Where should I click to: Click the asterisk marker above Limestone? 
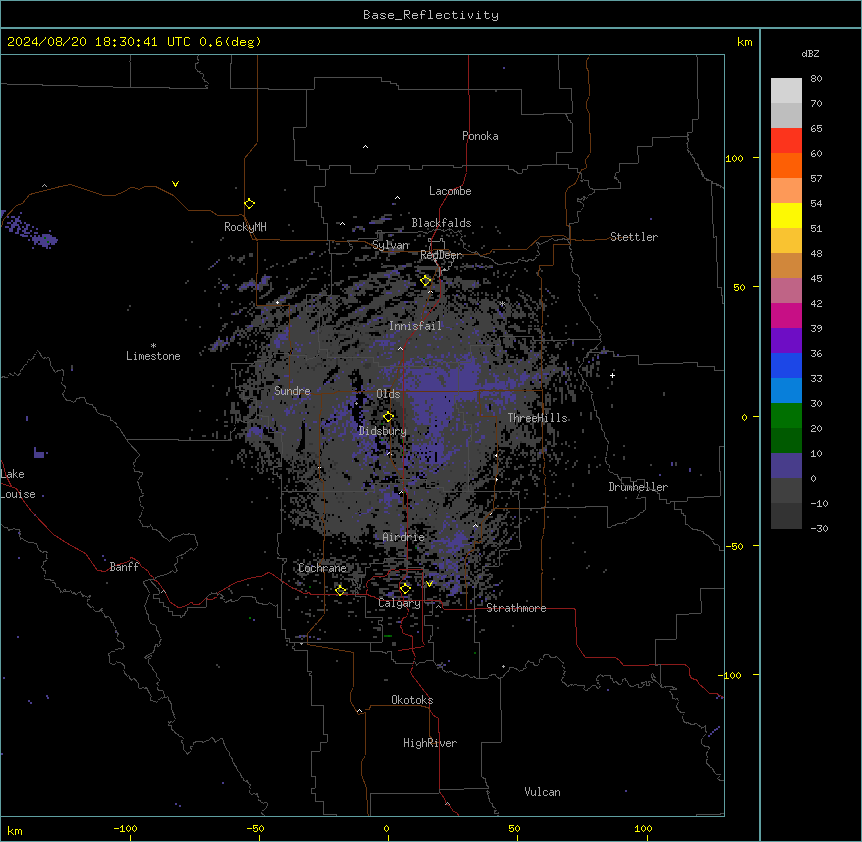[x=153, y=346]
